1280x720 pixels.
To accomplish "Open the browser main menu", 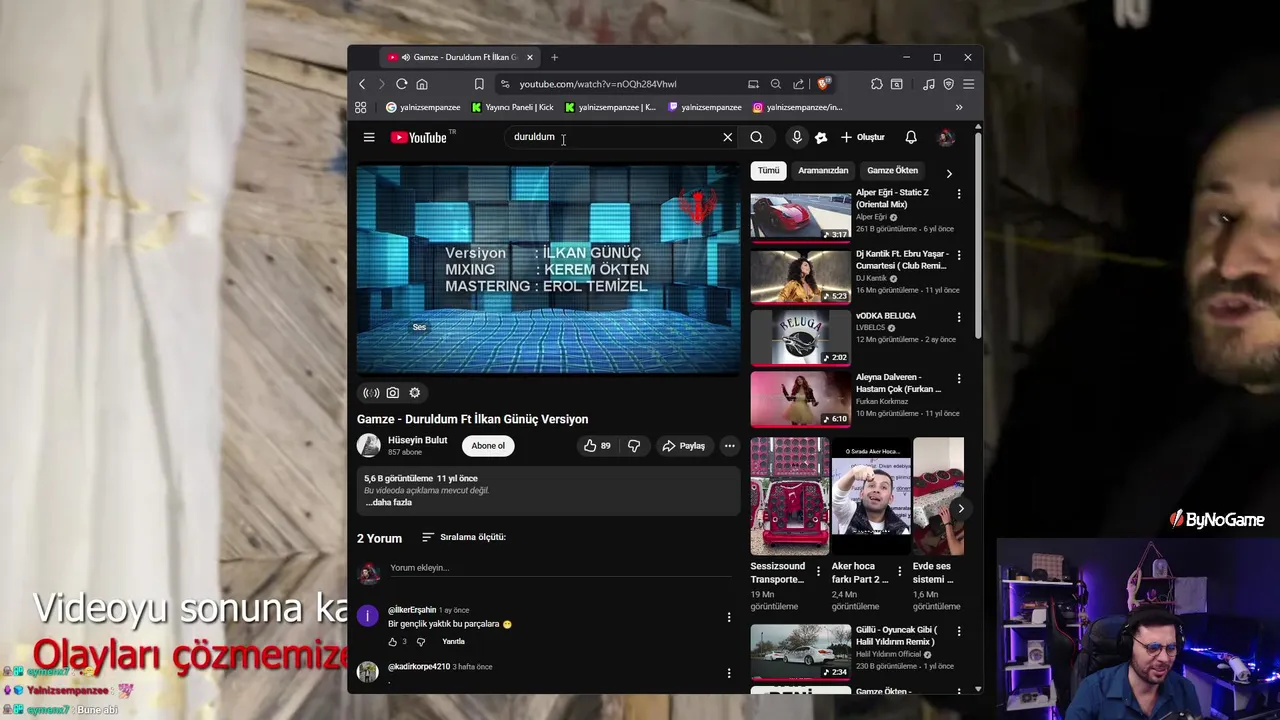I will [x=968, y=84].
